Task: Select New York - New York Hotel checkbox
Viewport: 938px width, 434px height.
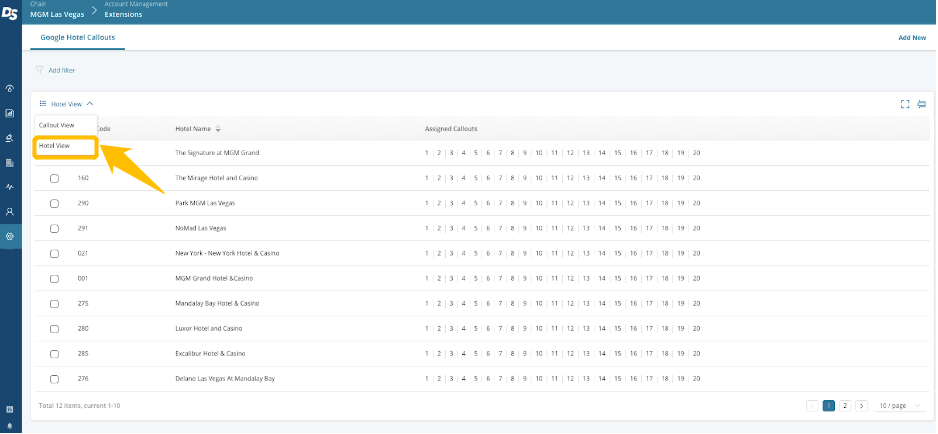Action: pyautogui.click(x=54, y=254)
